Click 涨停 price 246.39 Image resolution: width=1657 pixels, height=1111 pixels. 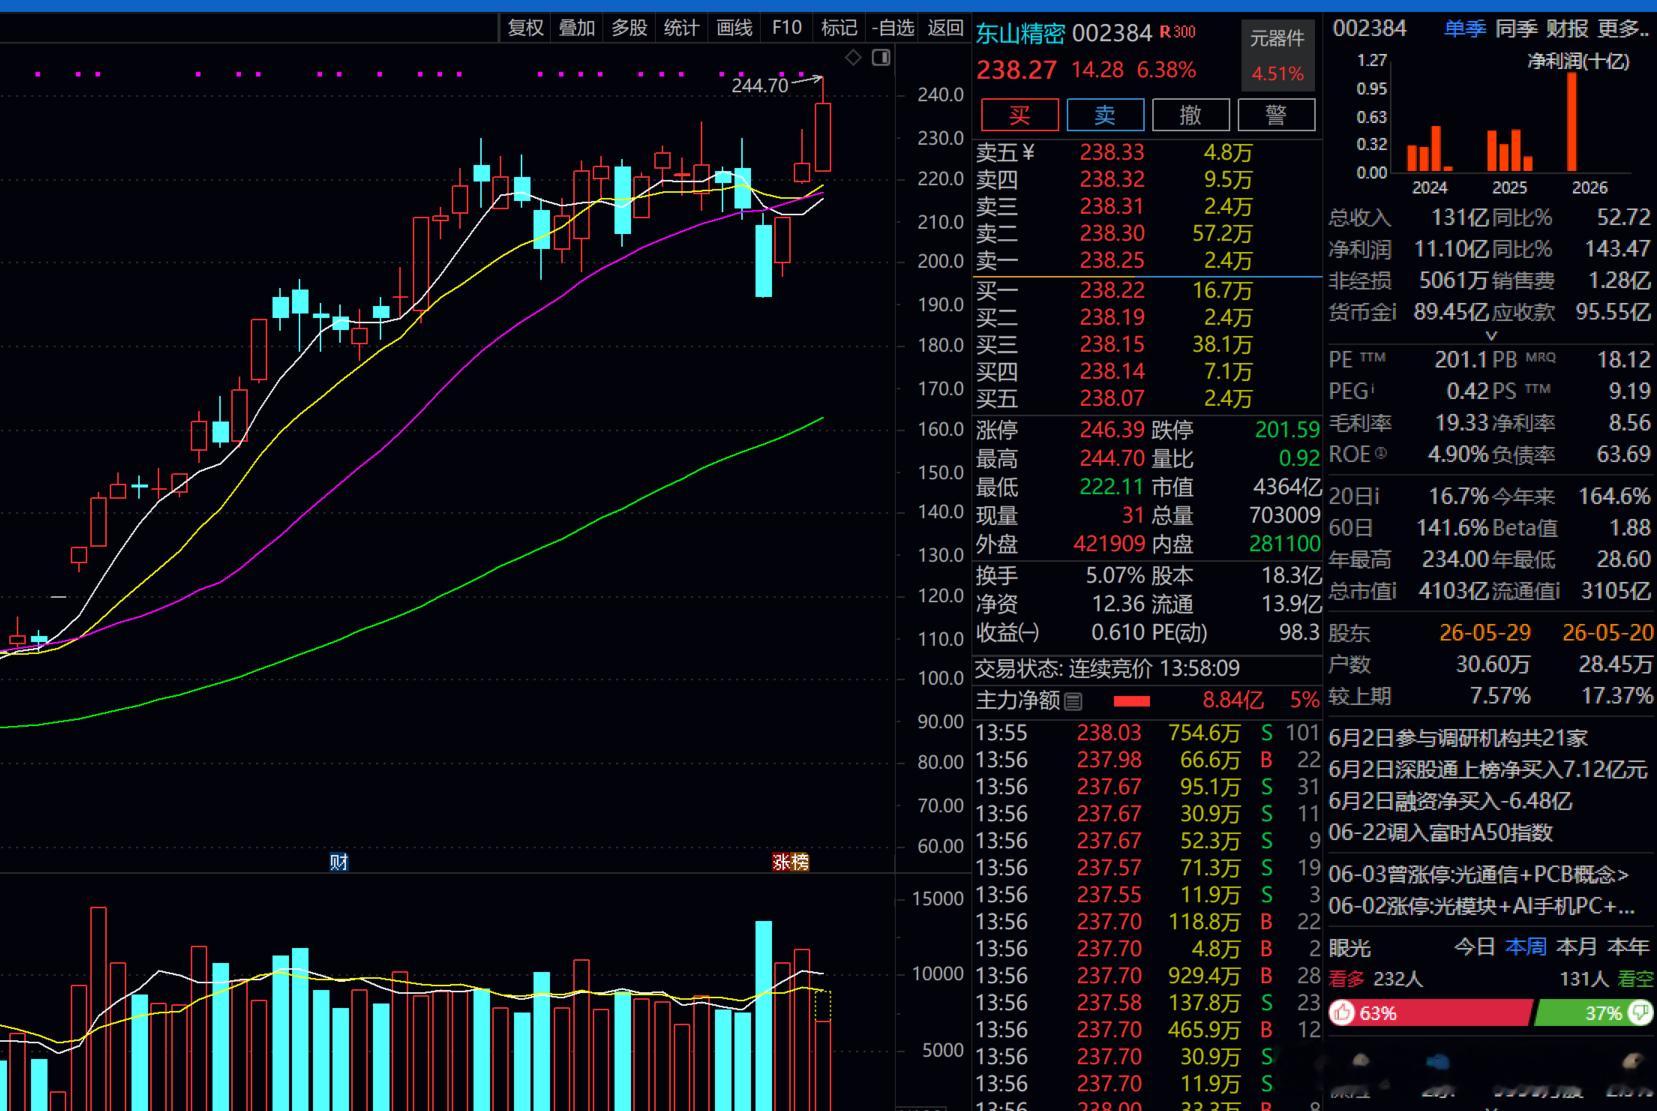point(1112,430)
